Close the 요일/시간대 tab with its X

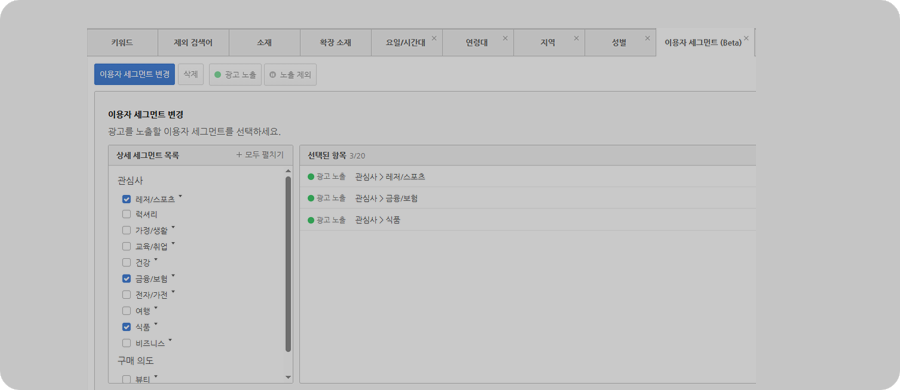point(434,38)
